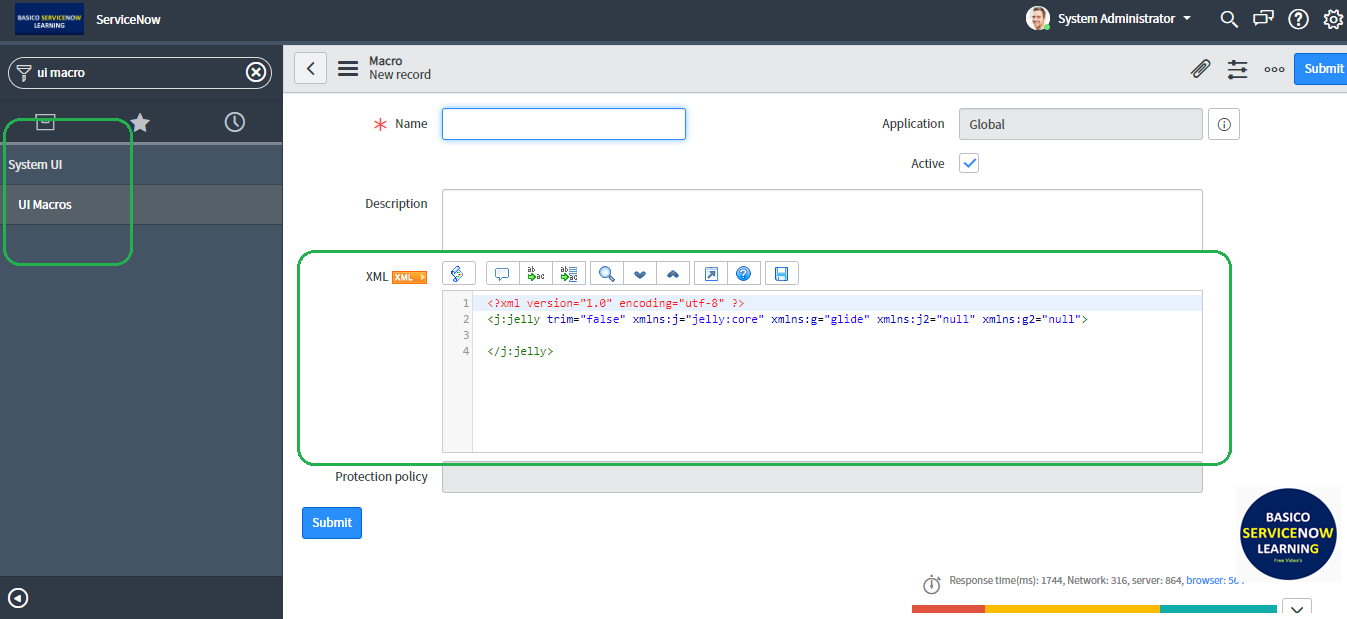Focus the navigator filter search box
This screenshot has width=1347, height=619.
(x=140, y=72)
